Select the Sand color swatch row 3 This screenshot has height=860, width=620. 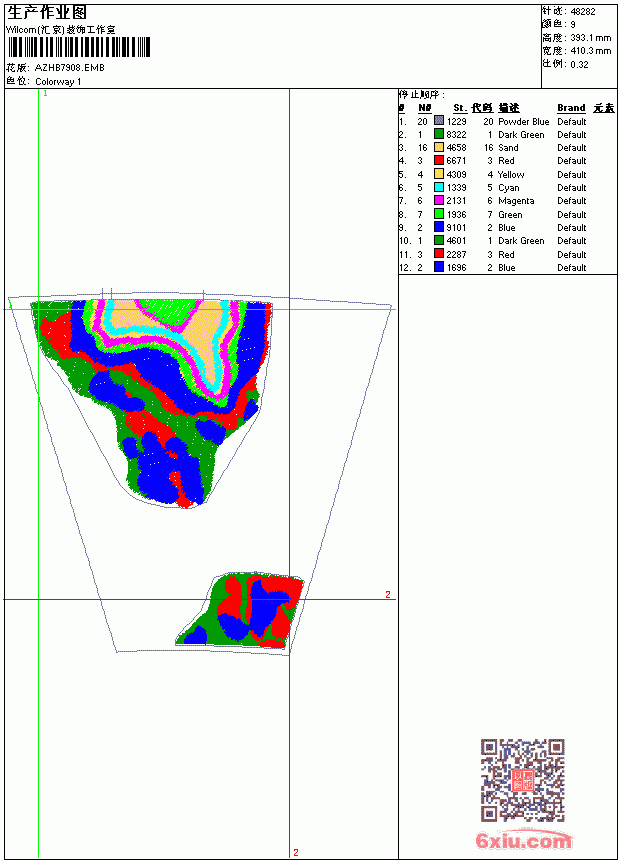[439, 147]
